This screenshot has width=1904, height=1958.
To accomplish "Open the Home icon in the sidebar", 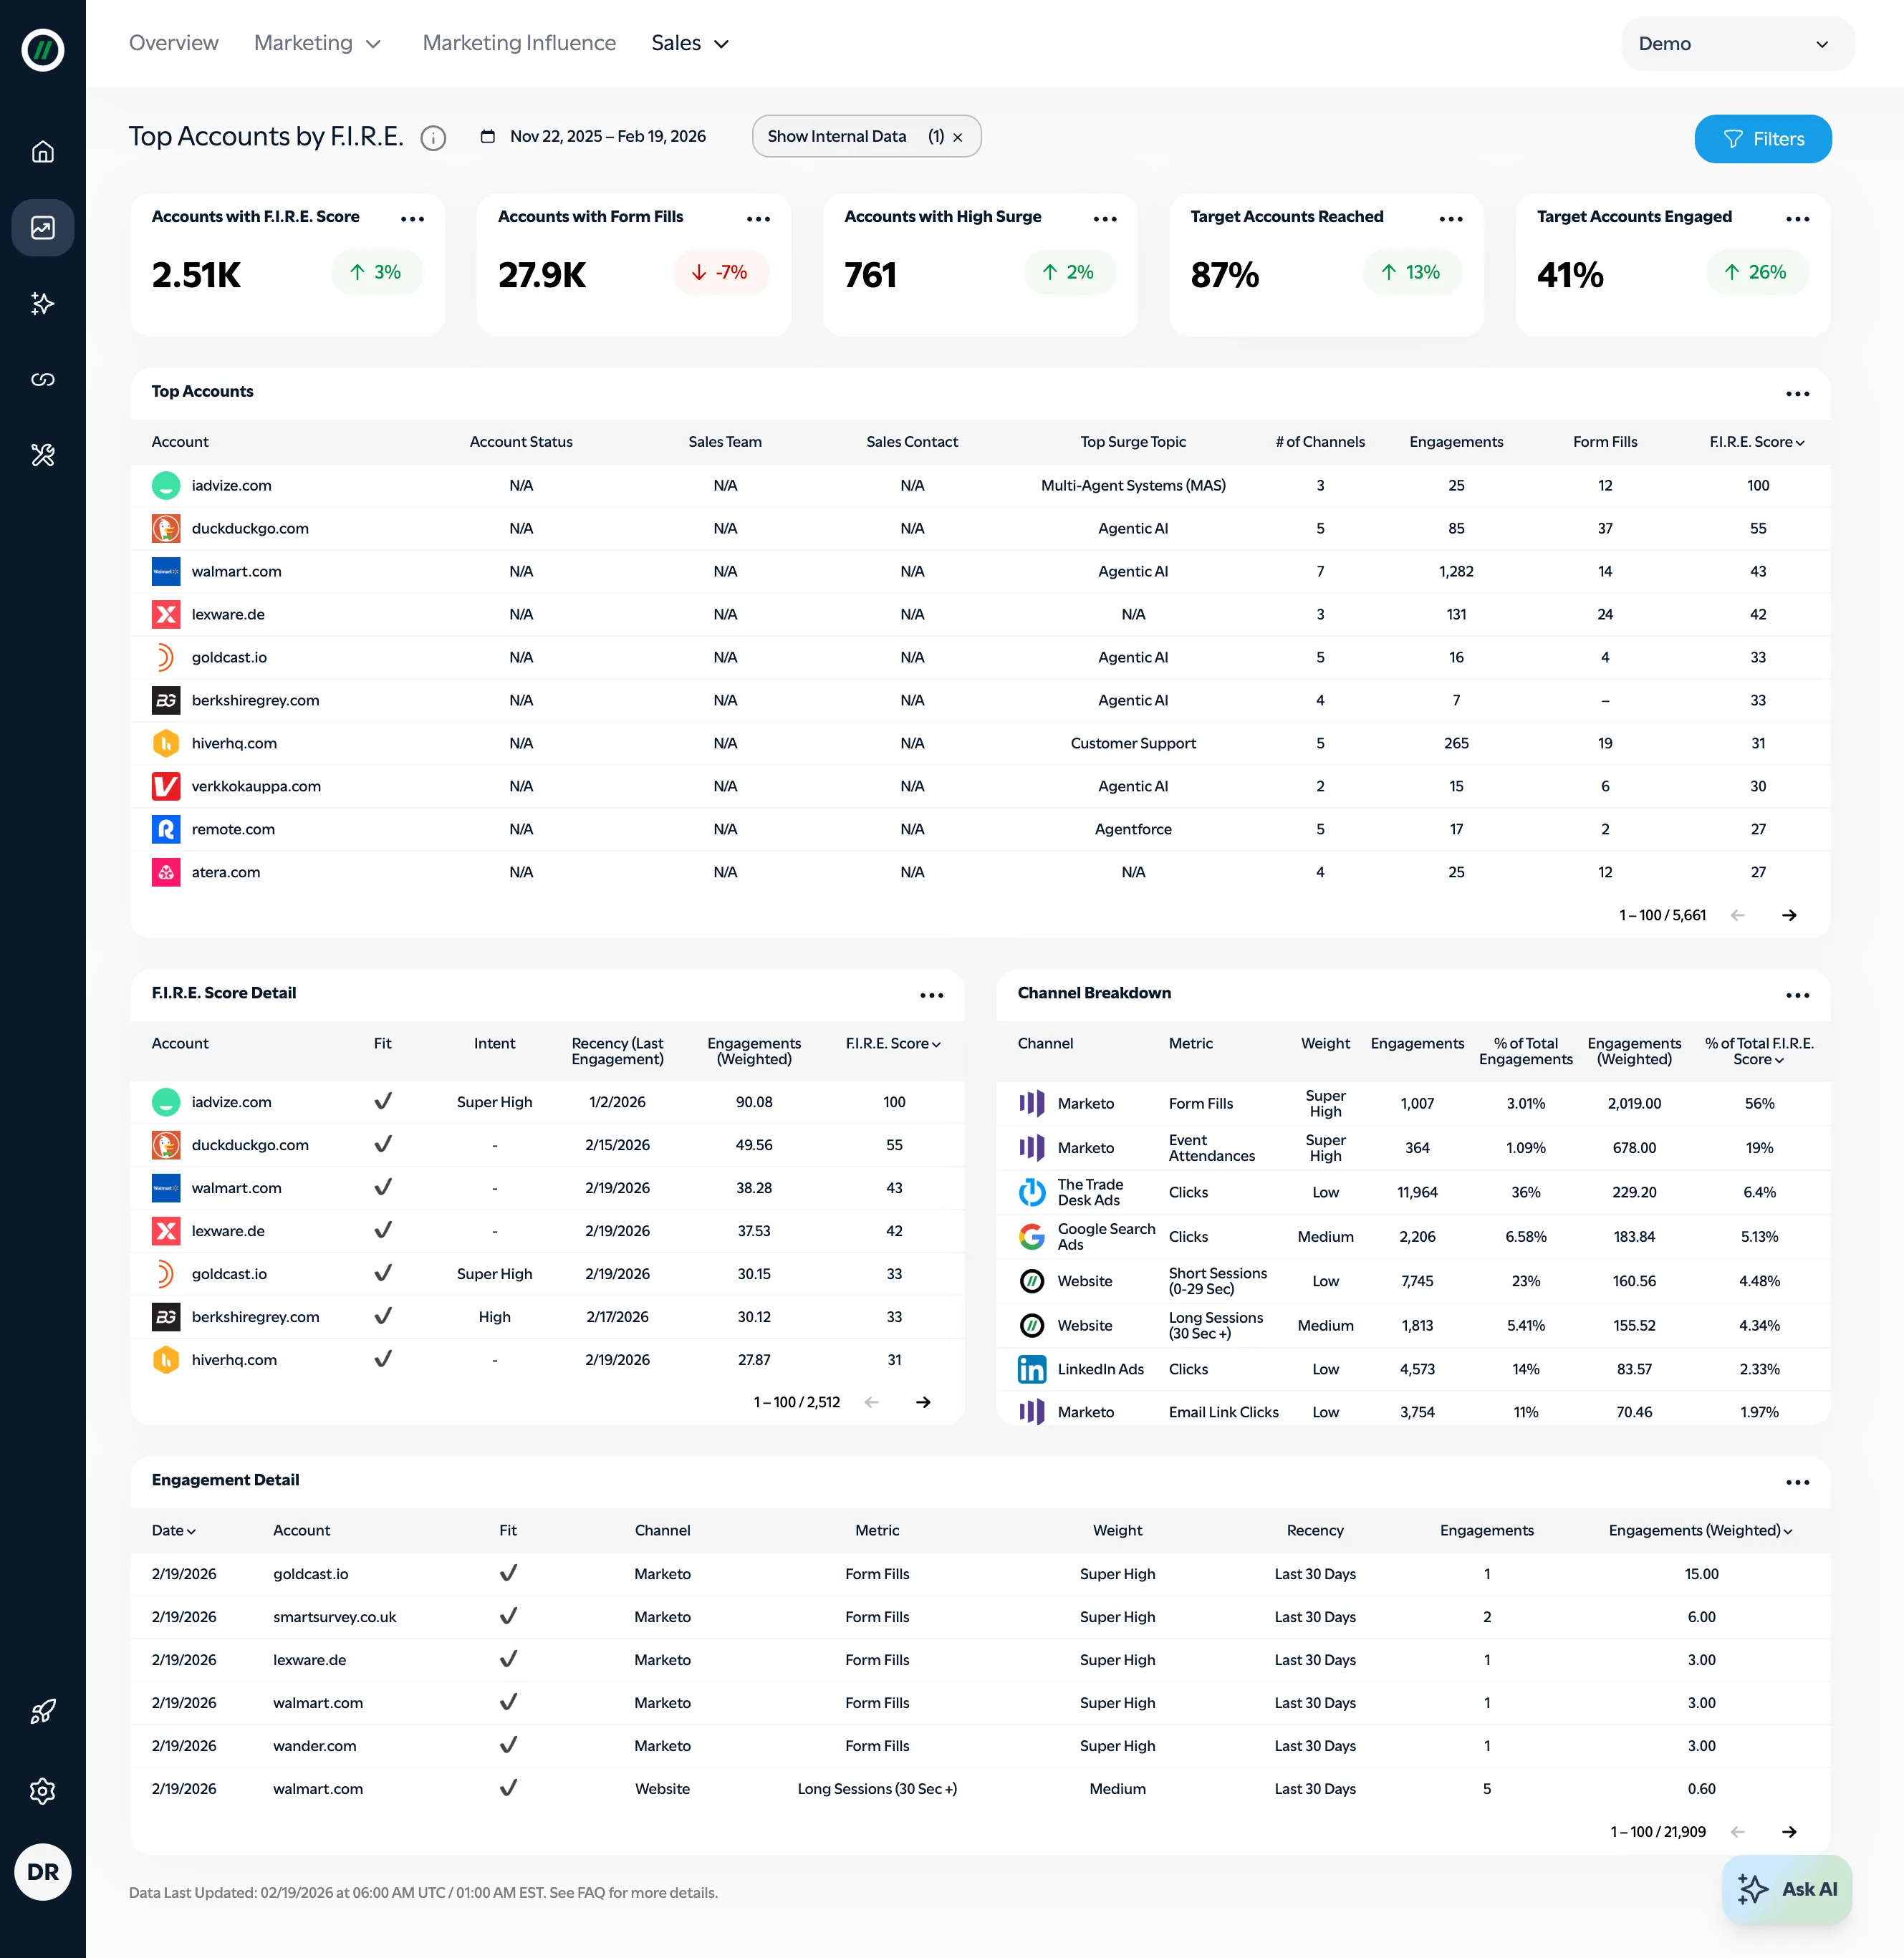I will pyautogui.click(x=43, y=151).
